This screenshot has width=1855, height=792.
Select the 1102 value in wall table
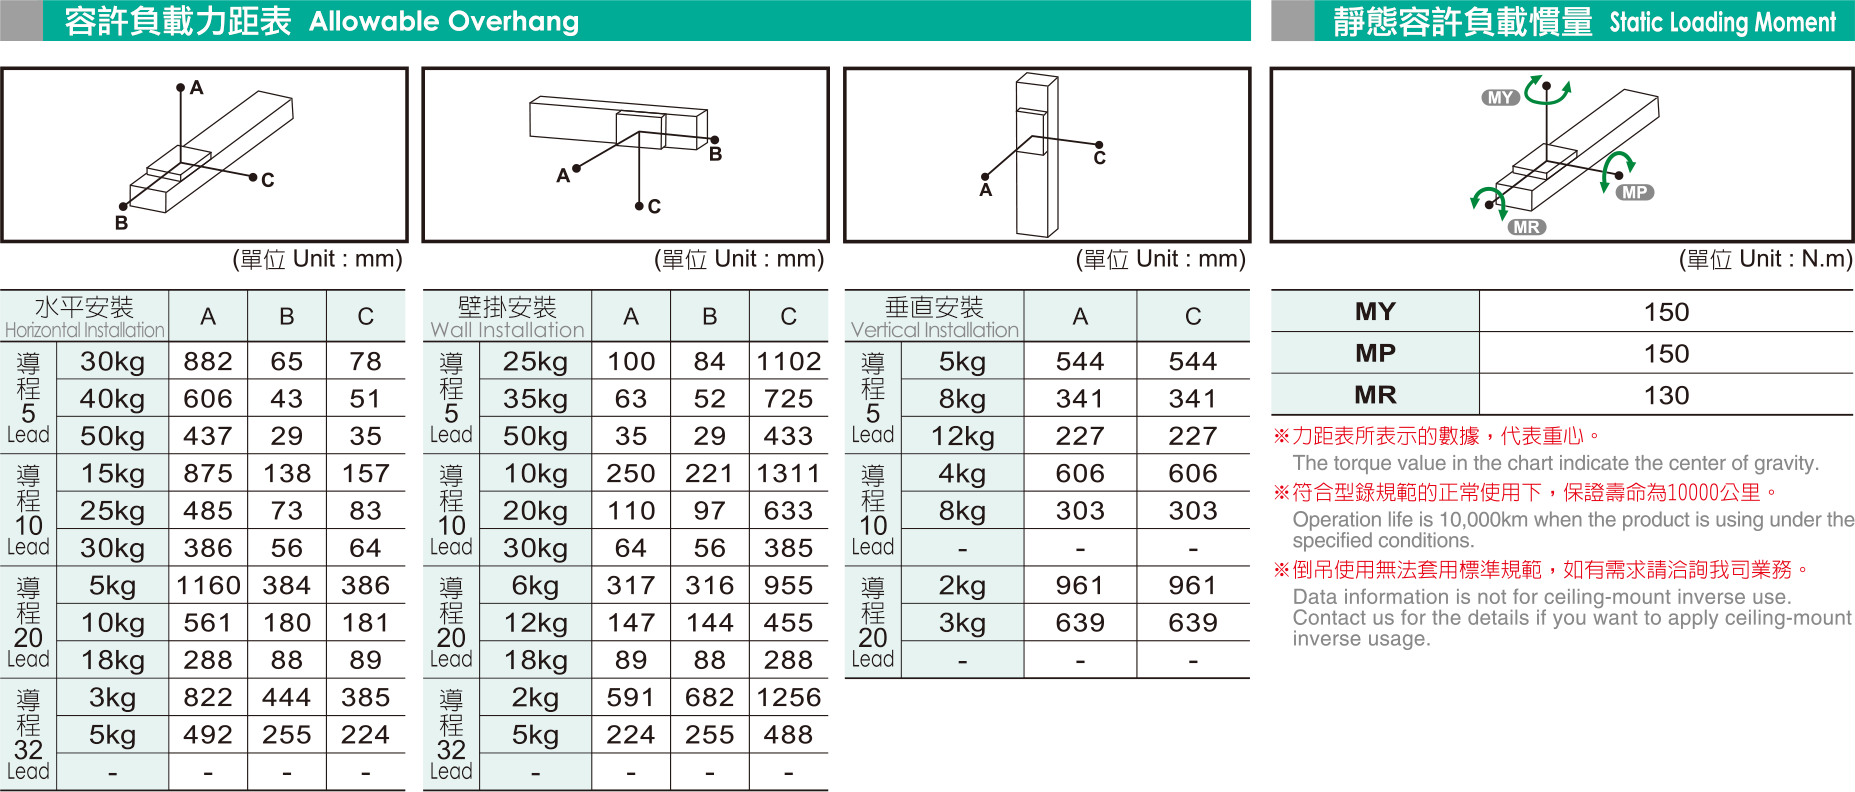(788, 361)
